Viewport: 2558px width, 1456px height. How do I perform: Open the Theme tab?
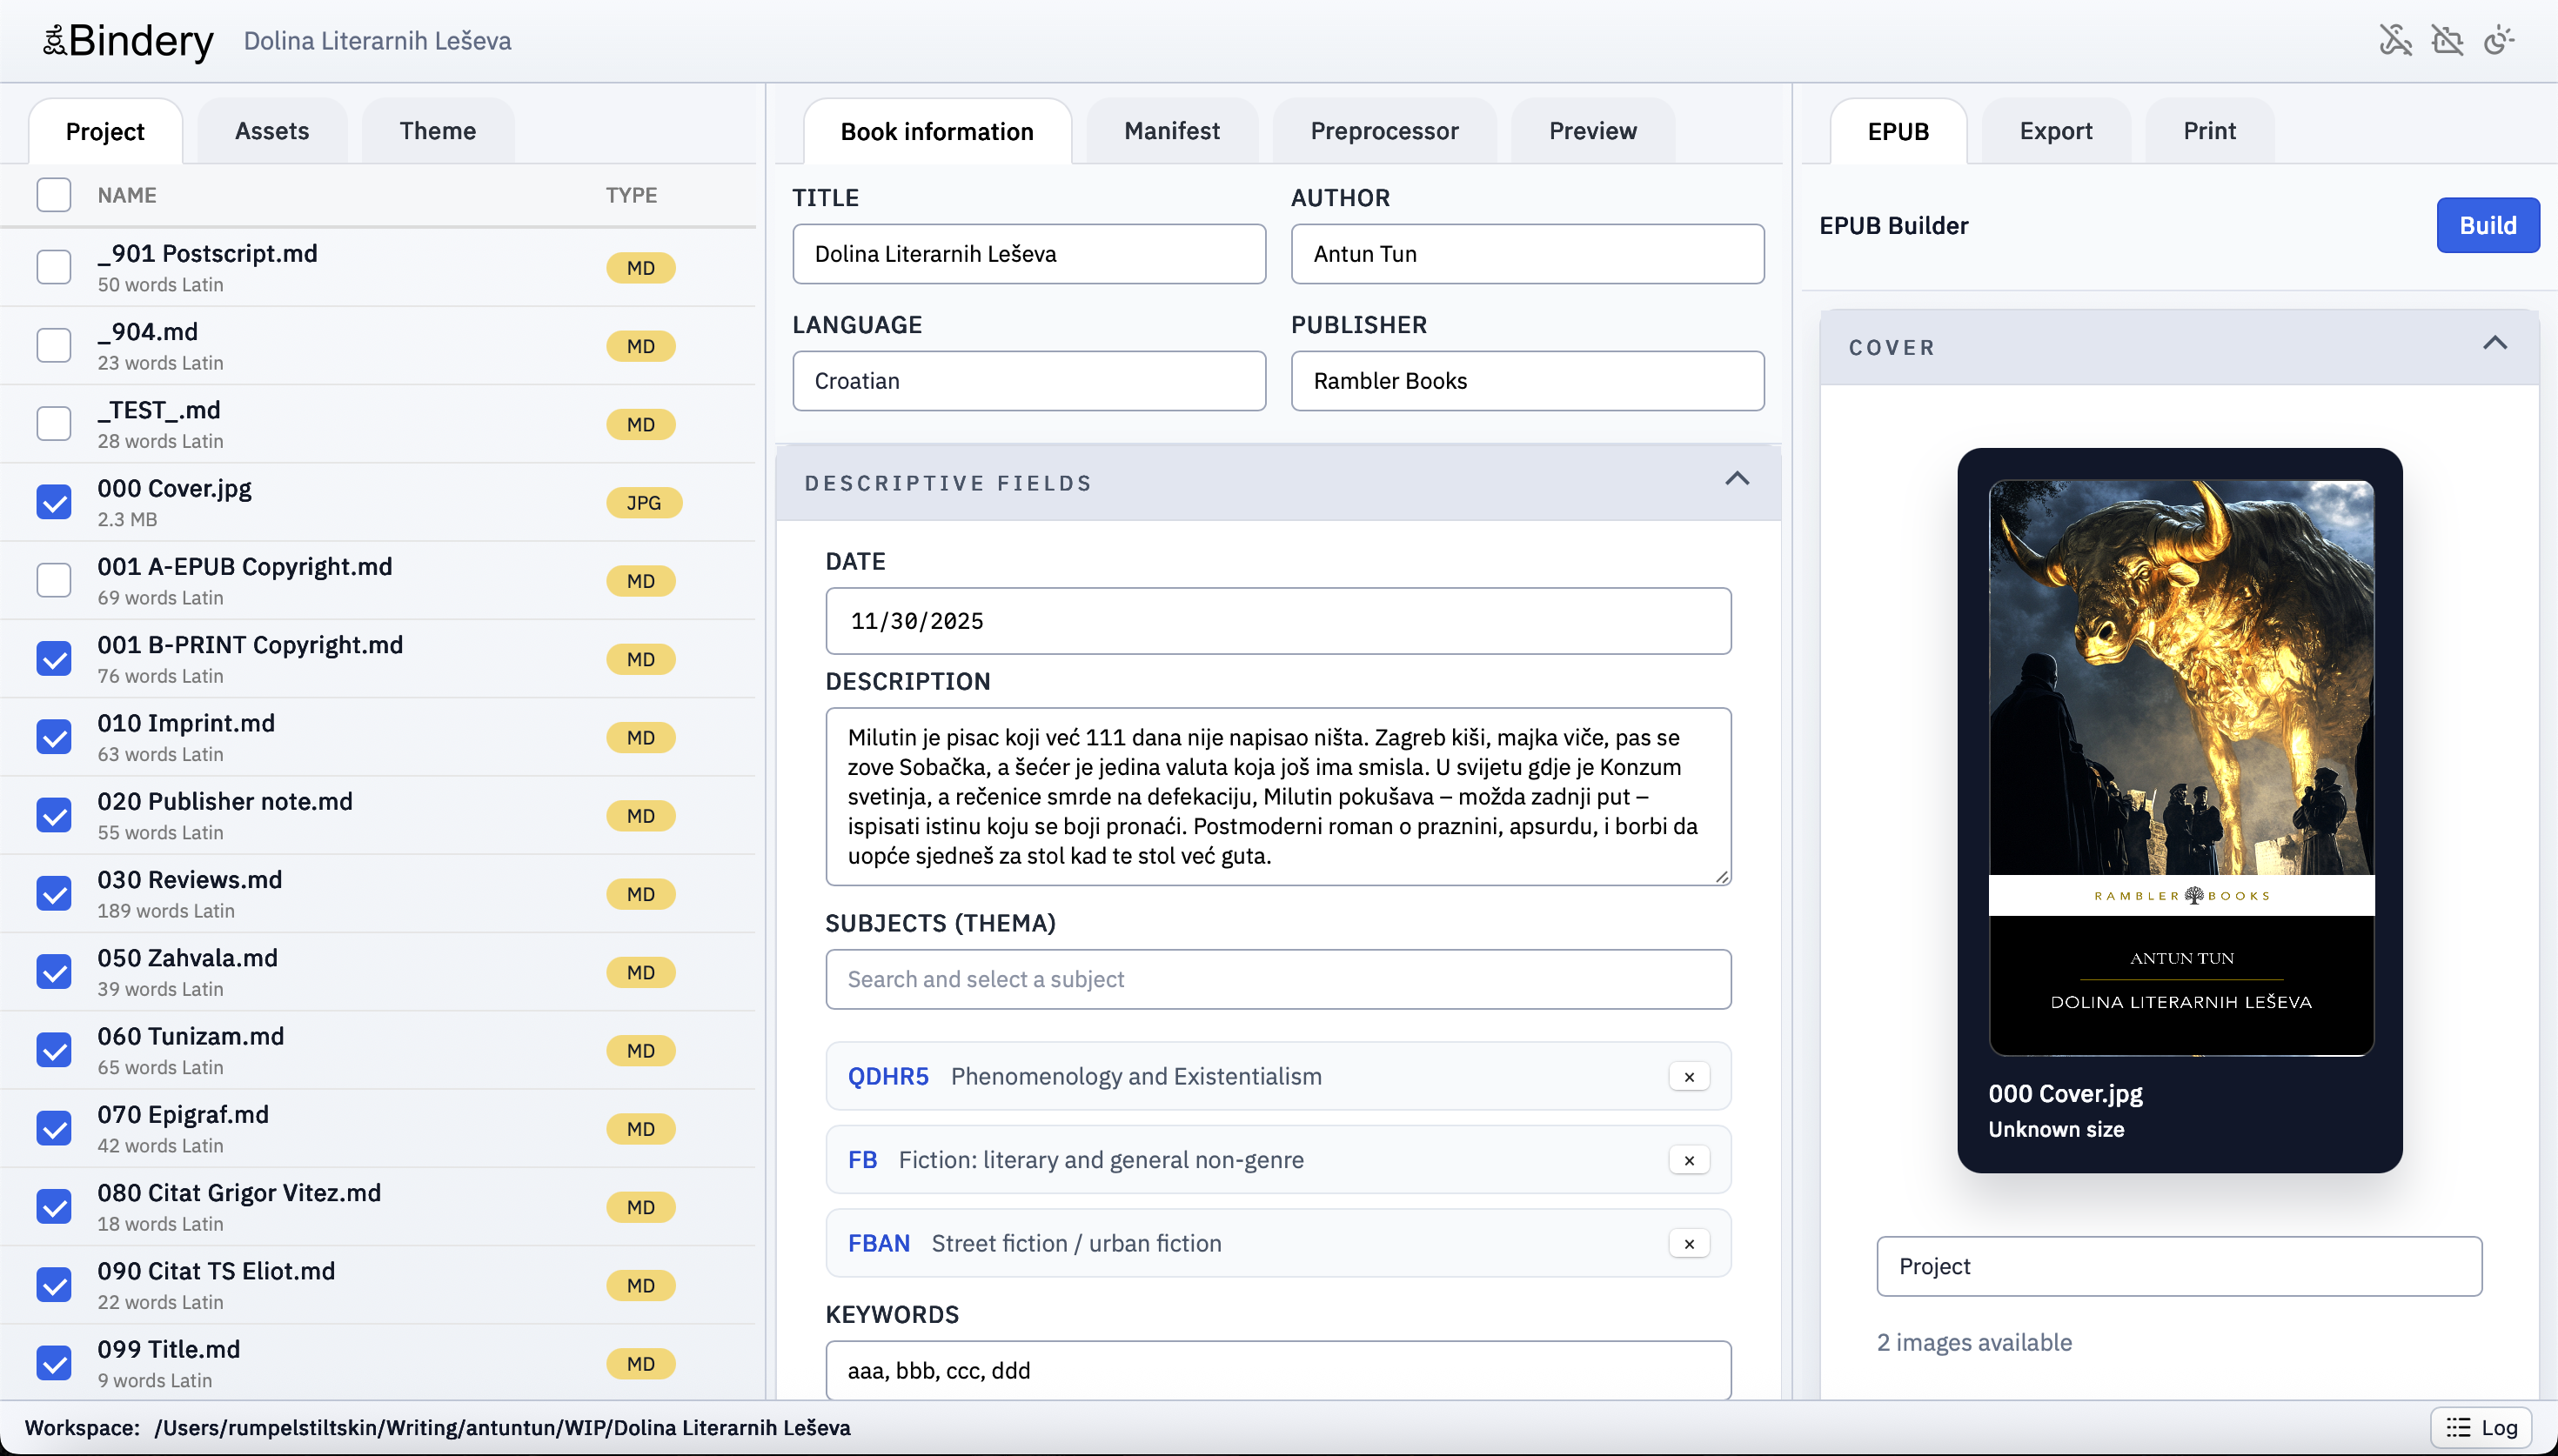point(438,130)
